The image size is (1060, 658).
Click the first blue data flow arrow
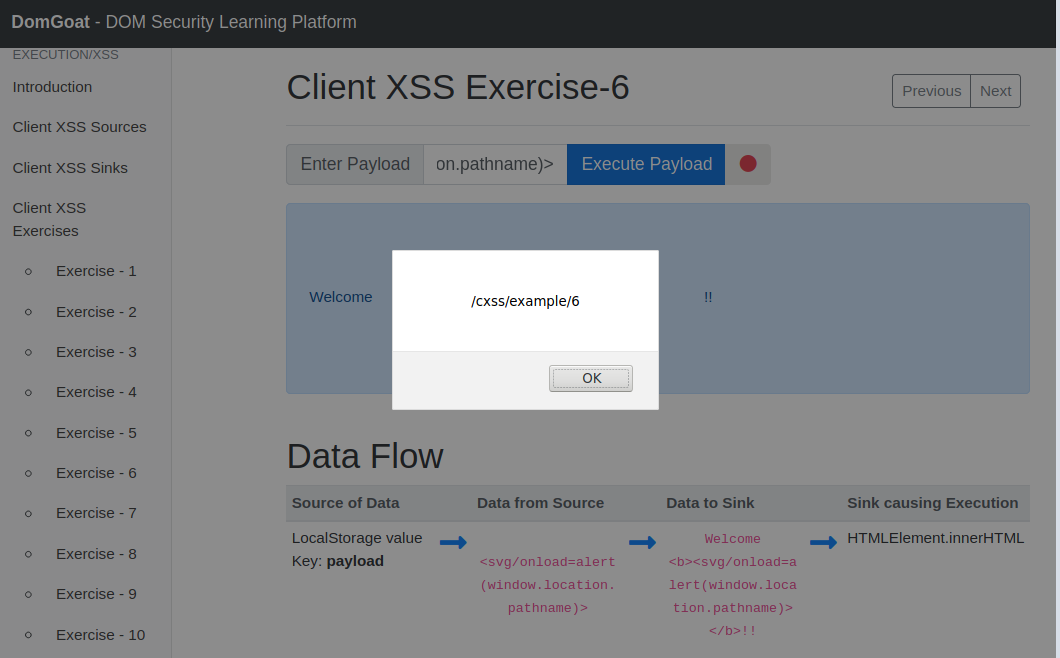(453, 542)
